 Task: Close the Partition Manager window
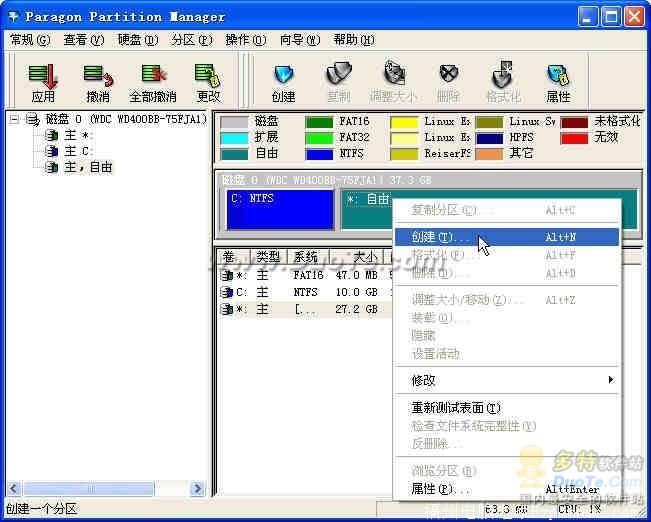point(635,17)
